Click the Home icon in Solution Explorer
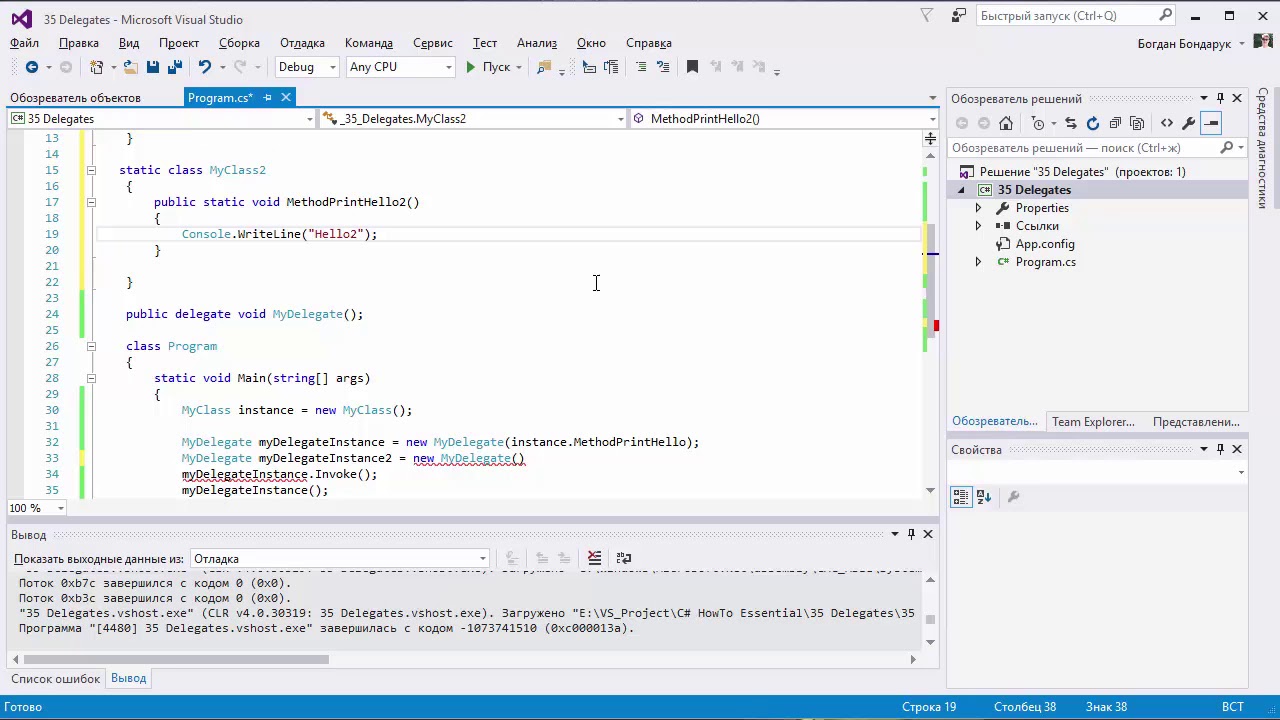Viewport: 1280px width, 720px height. [1006, 123]
